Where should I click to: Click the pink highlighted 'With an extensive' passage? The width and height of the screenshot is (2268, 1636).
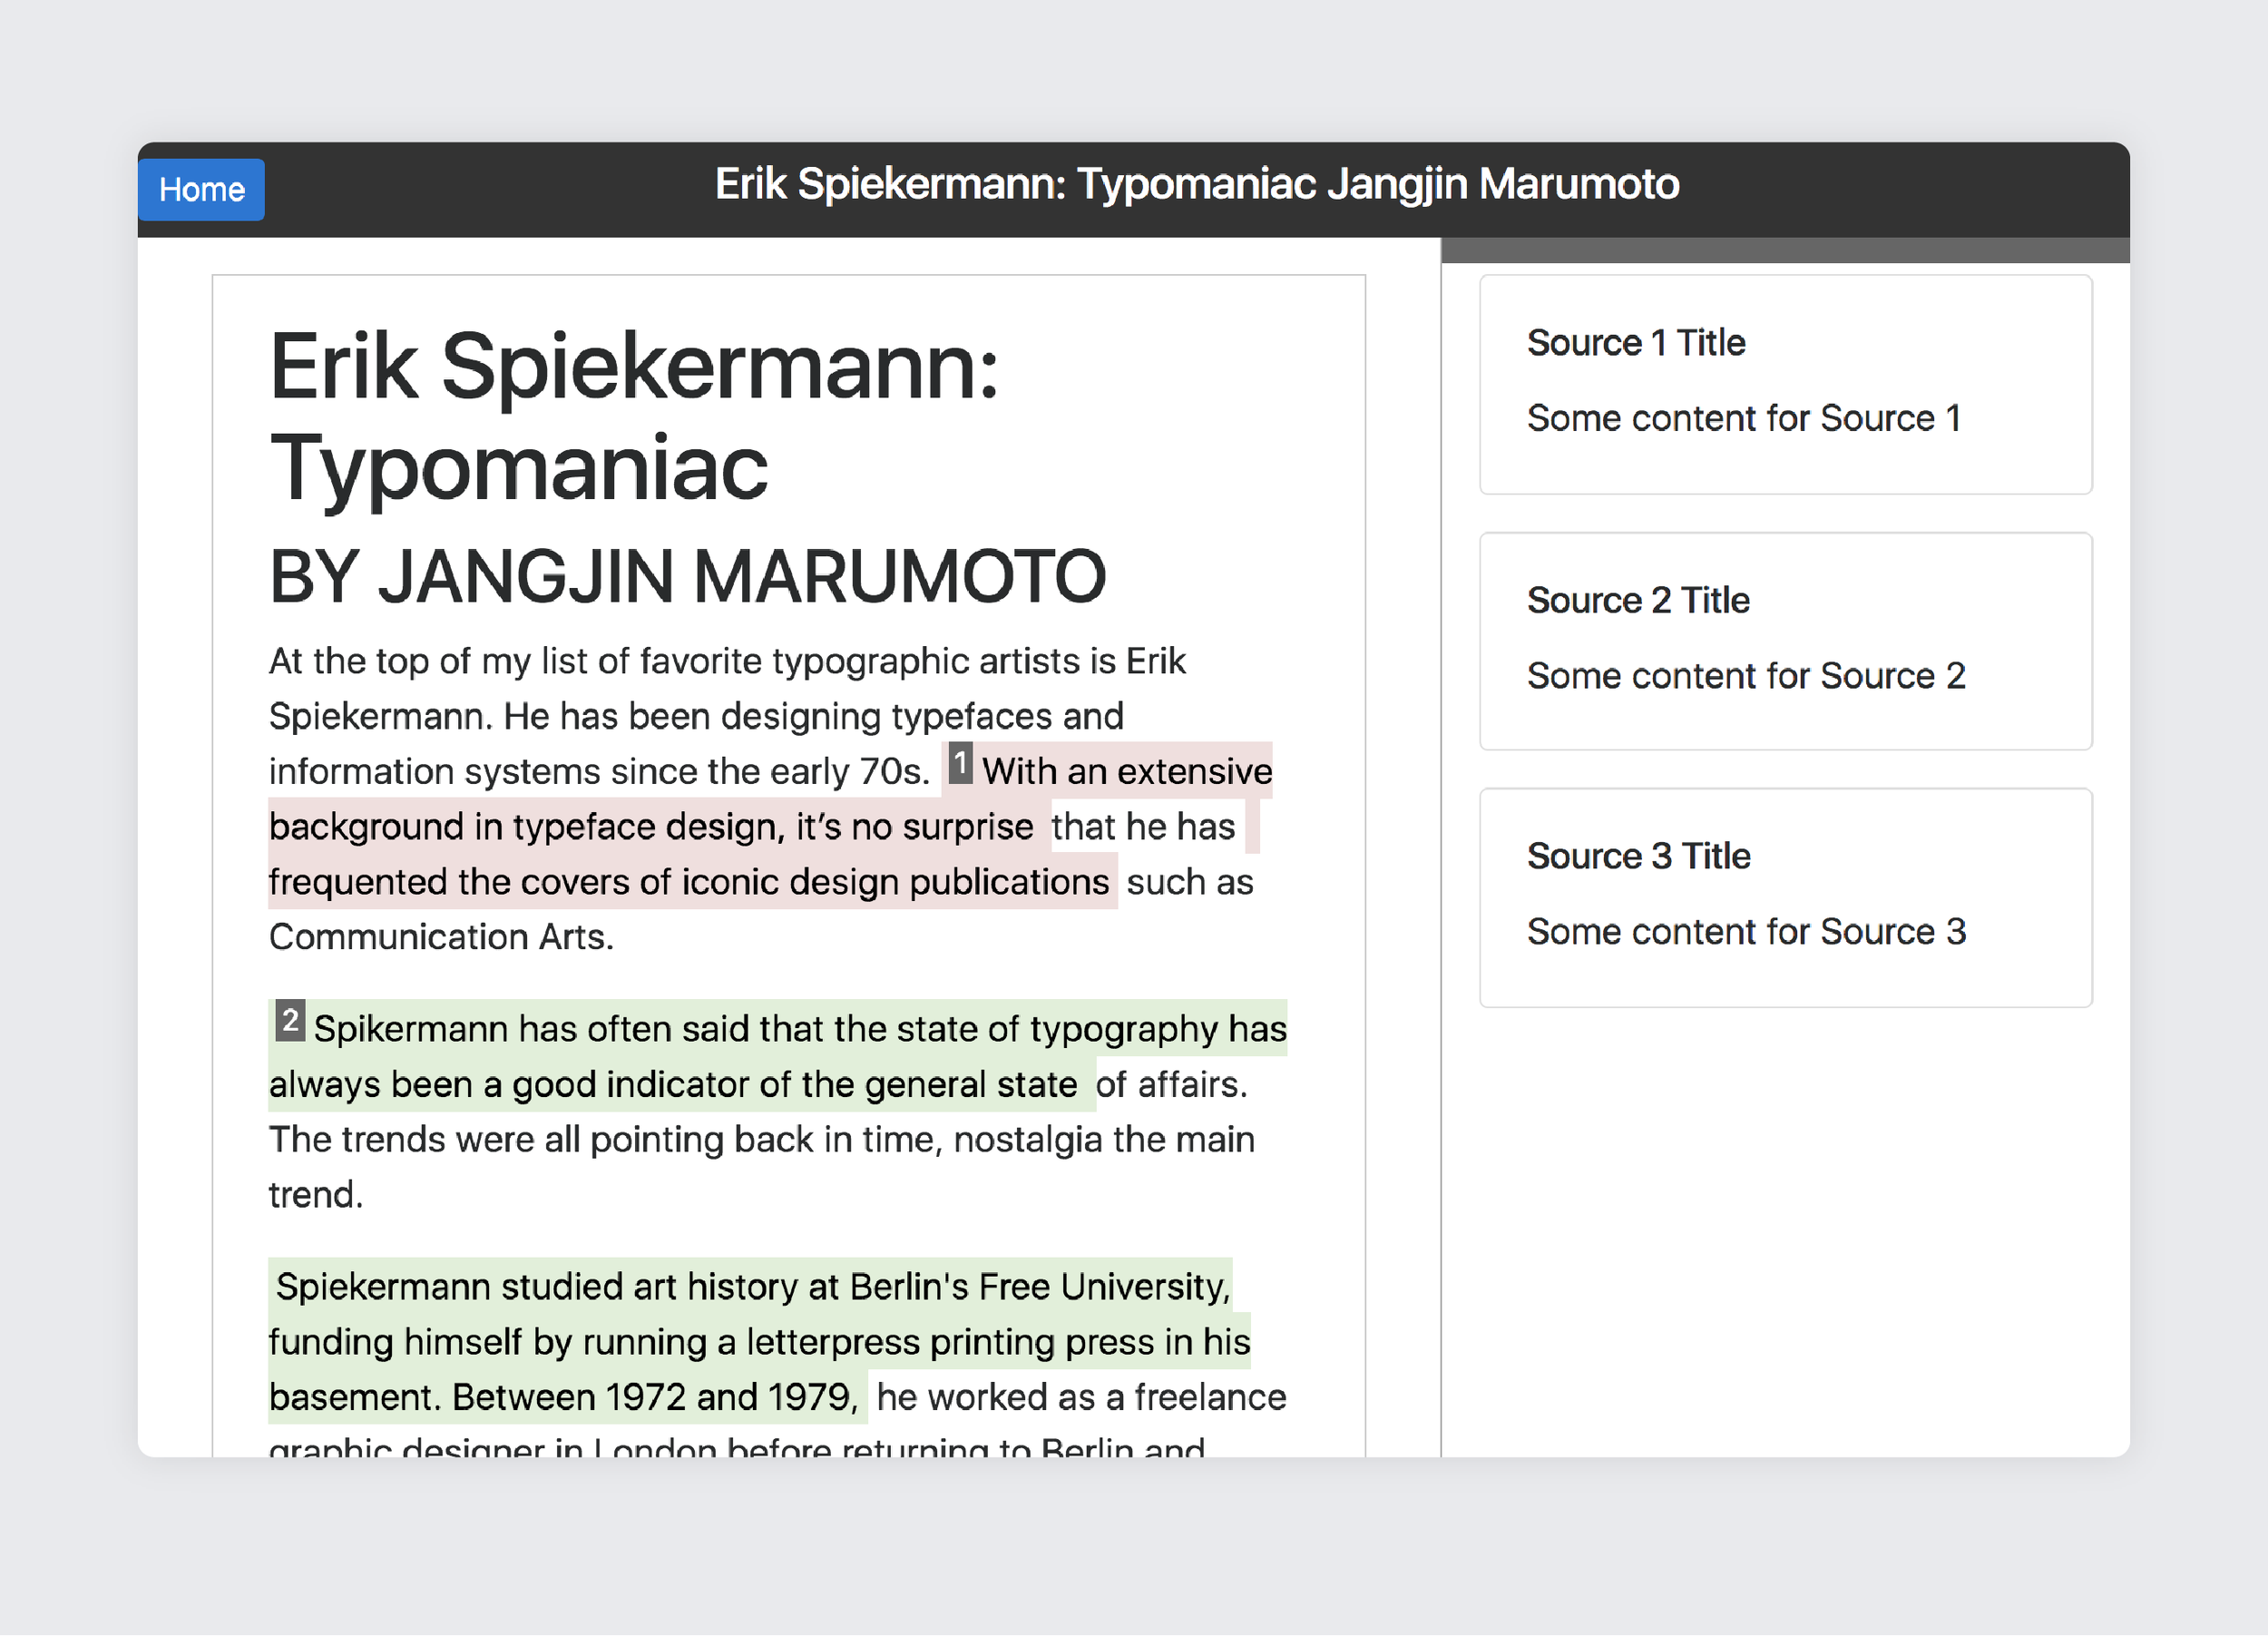(1126, 772)
